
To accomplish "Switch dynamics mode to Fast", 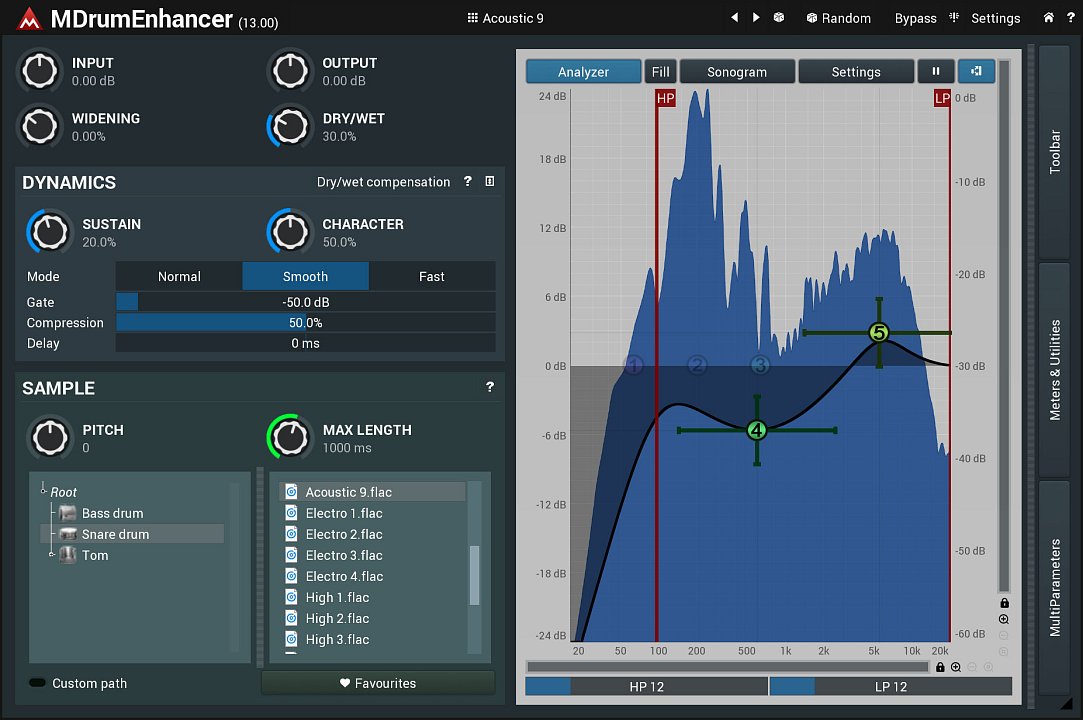I will pyautogui.click(x=431, y=276).
